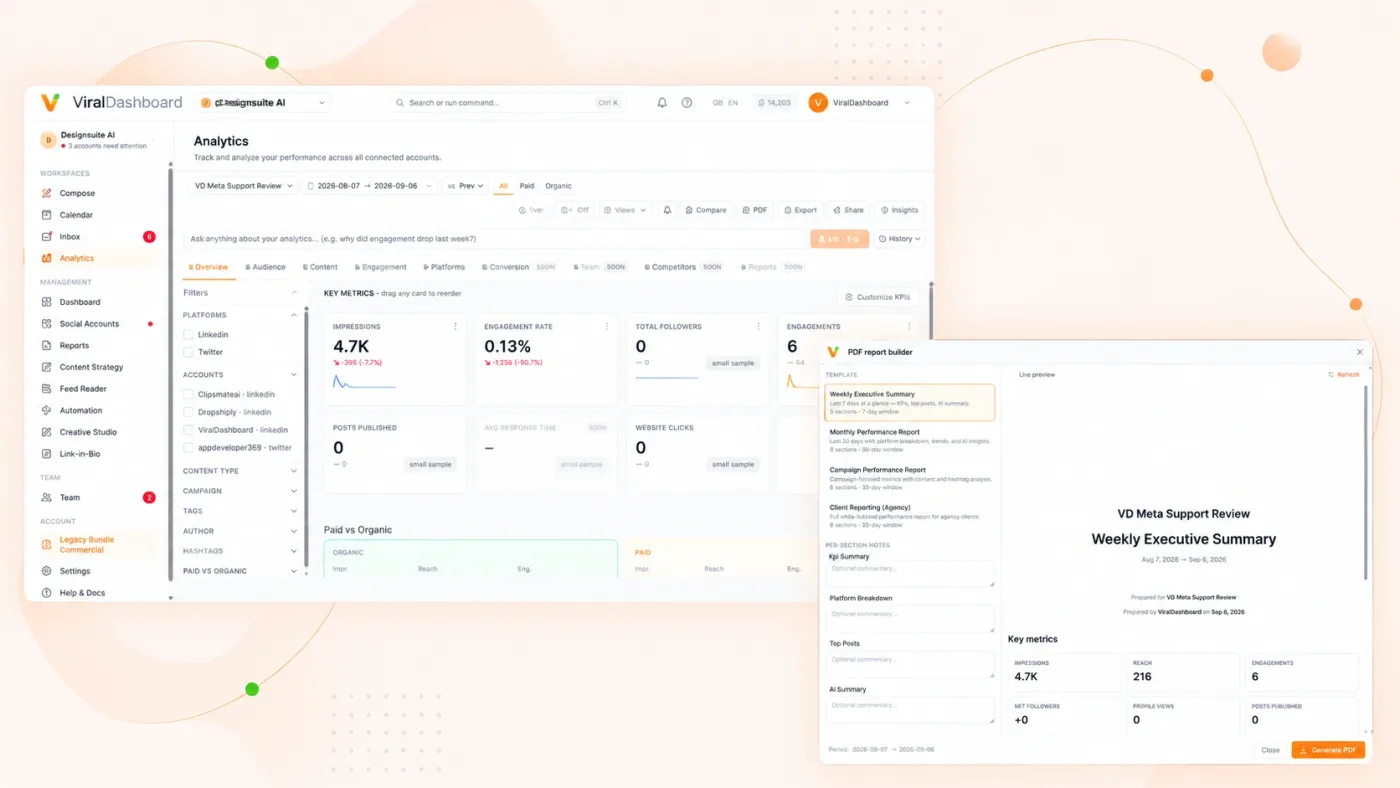Check the Twitter platform filter

(188, 352)
